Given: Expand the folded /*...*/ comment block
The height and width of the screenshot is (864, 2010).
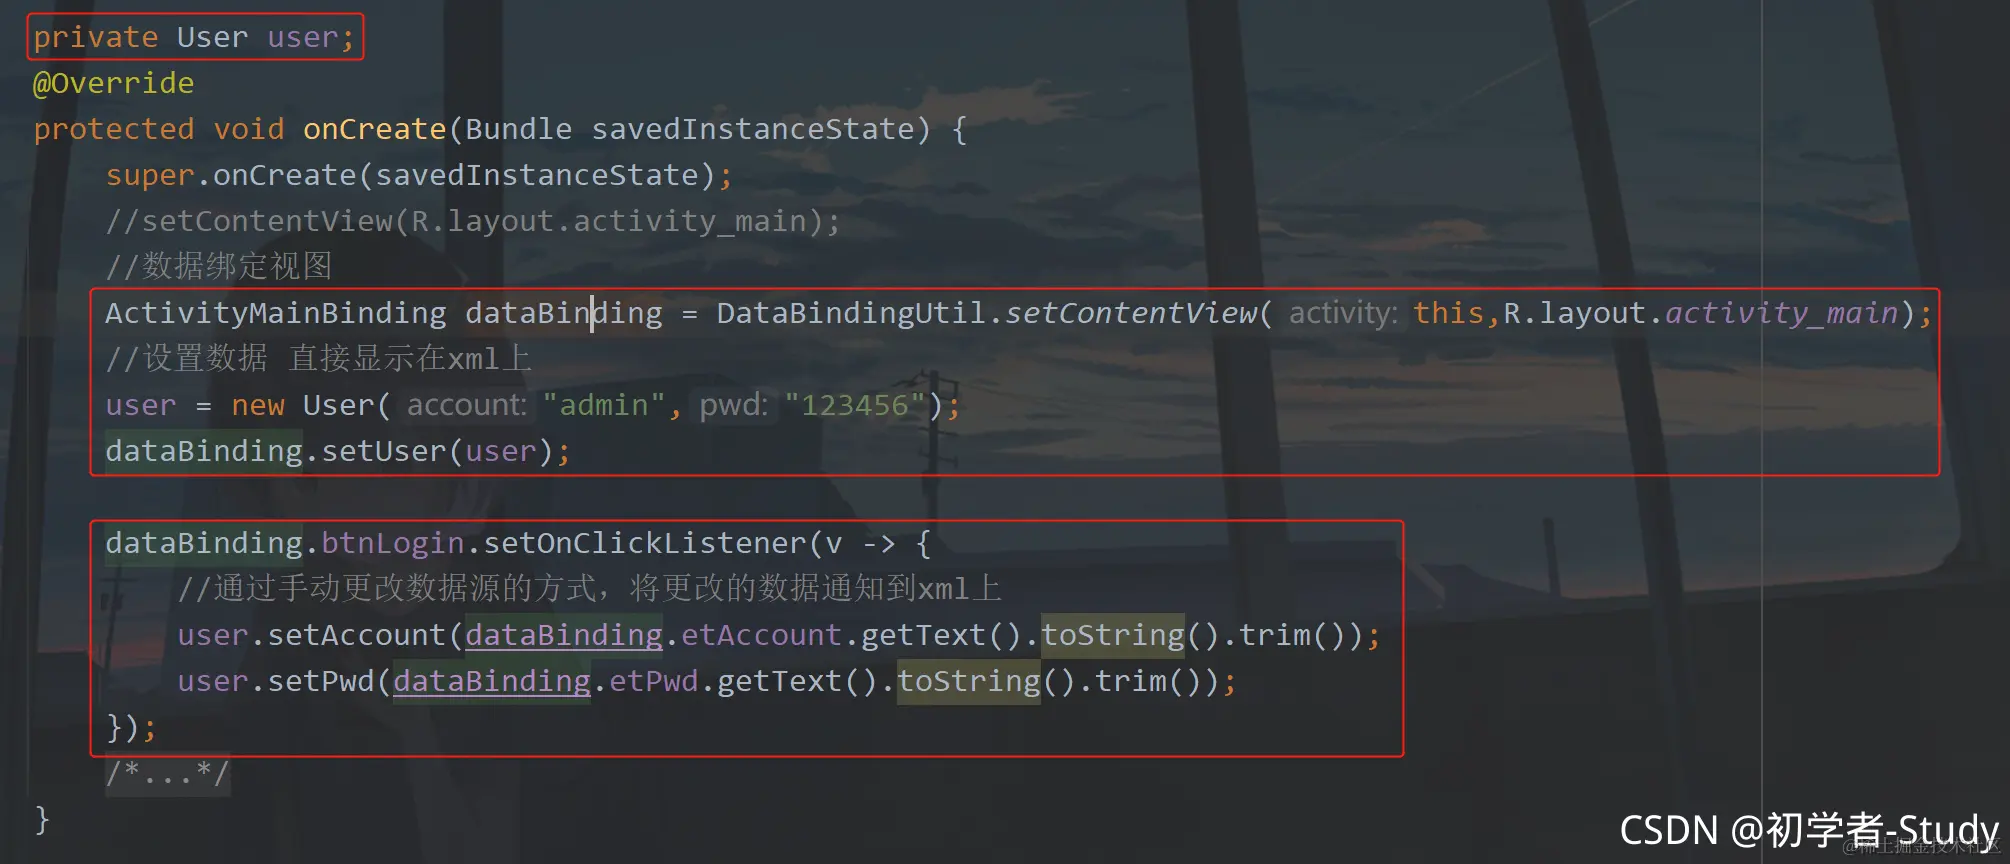Looking at the screenshot, I should [168, 773].
